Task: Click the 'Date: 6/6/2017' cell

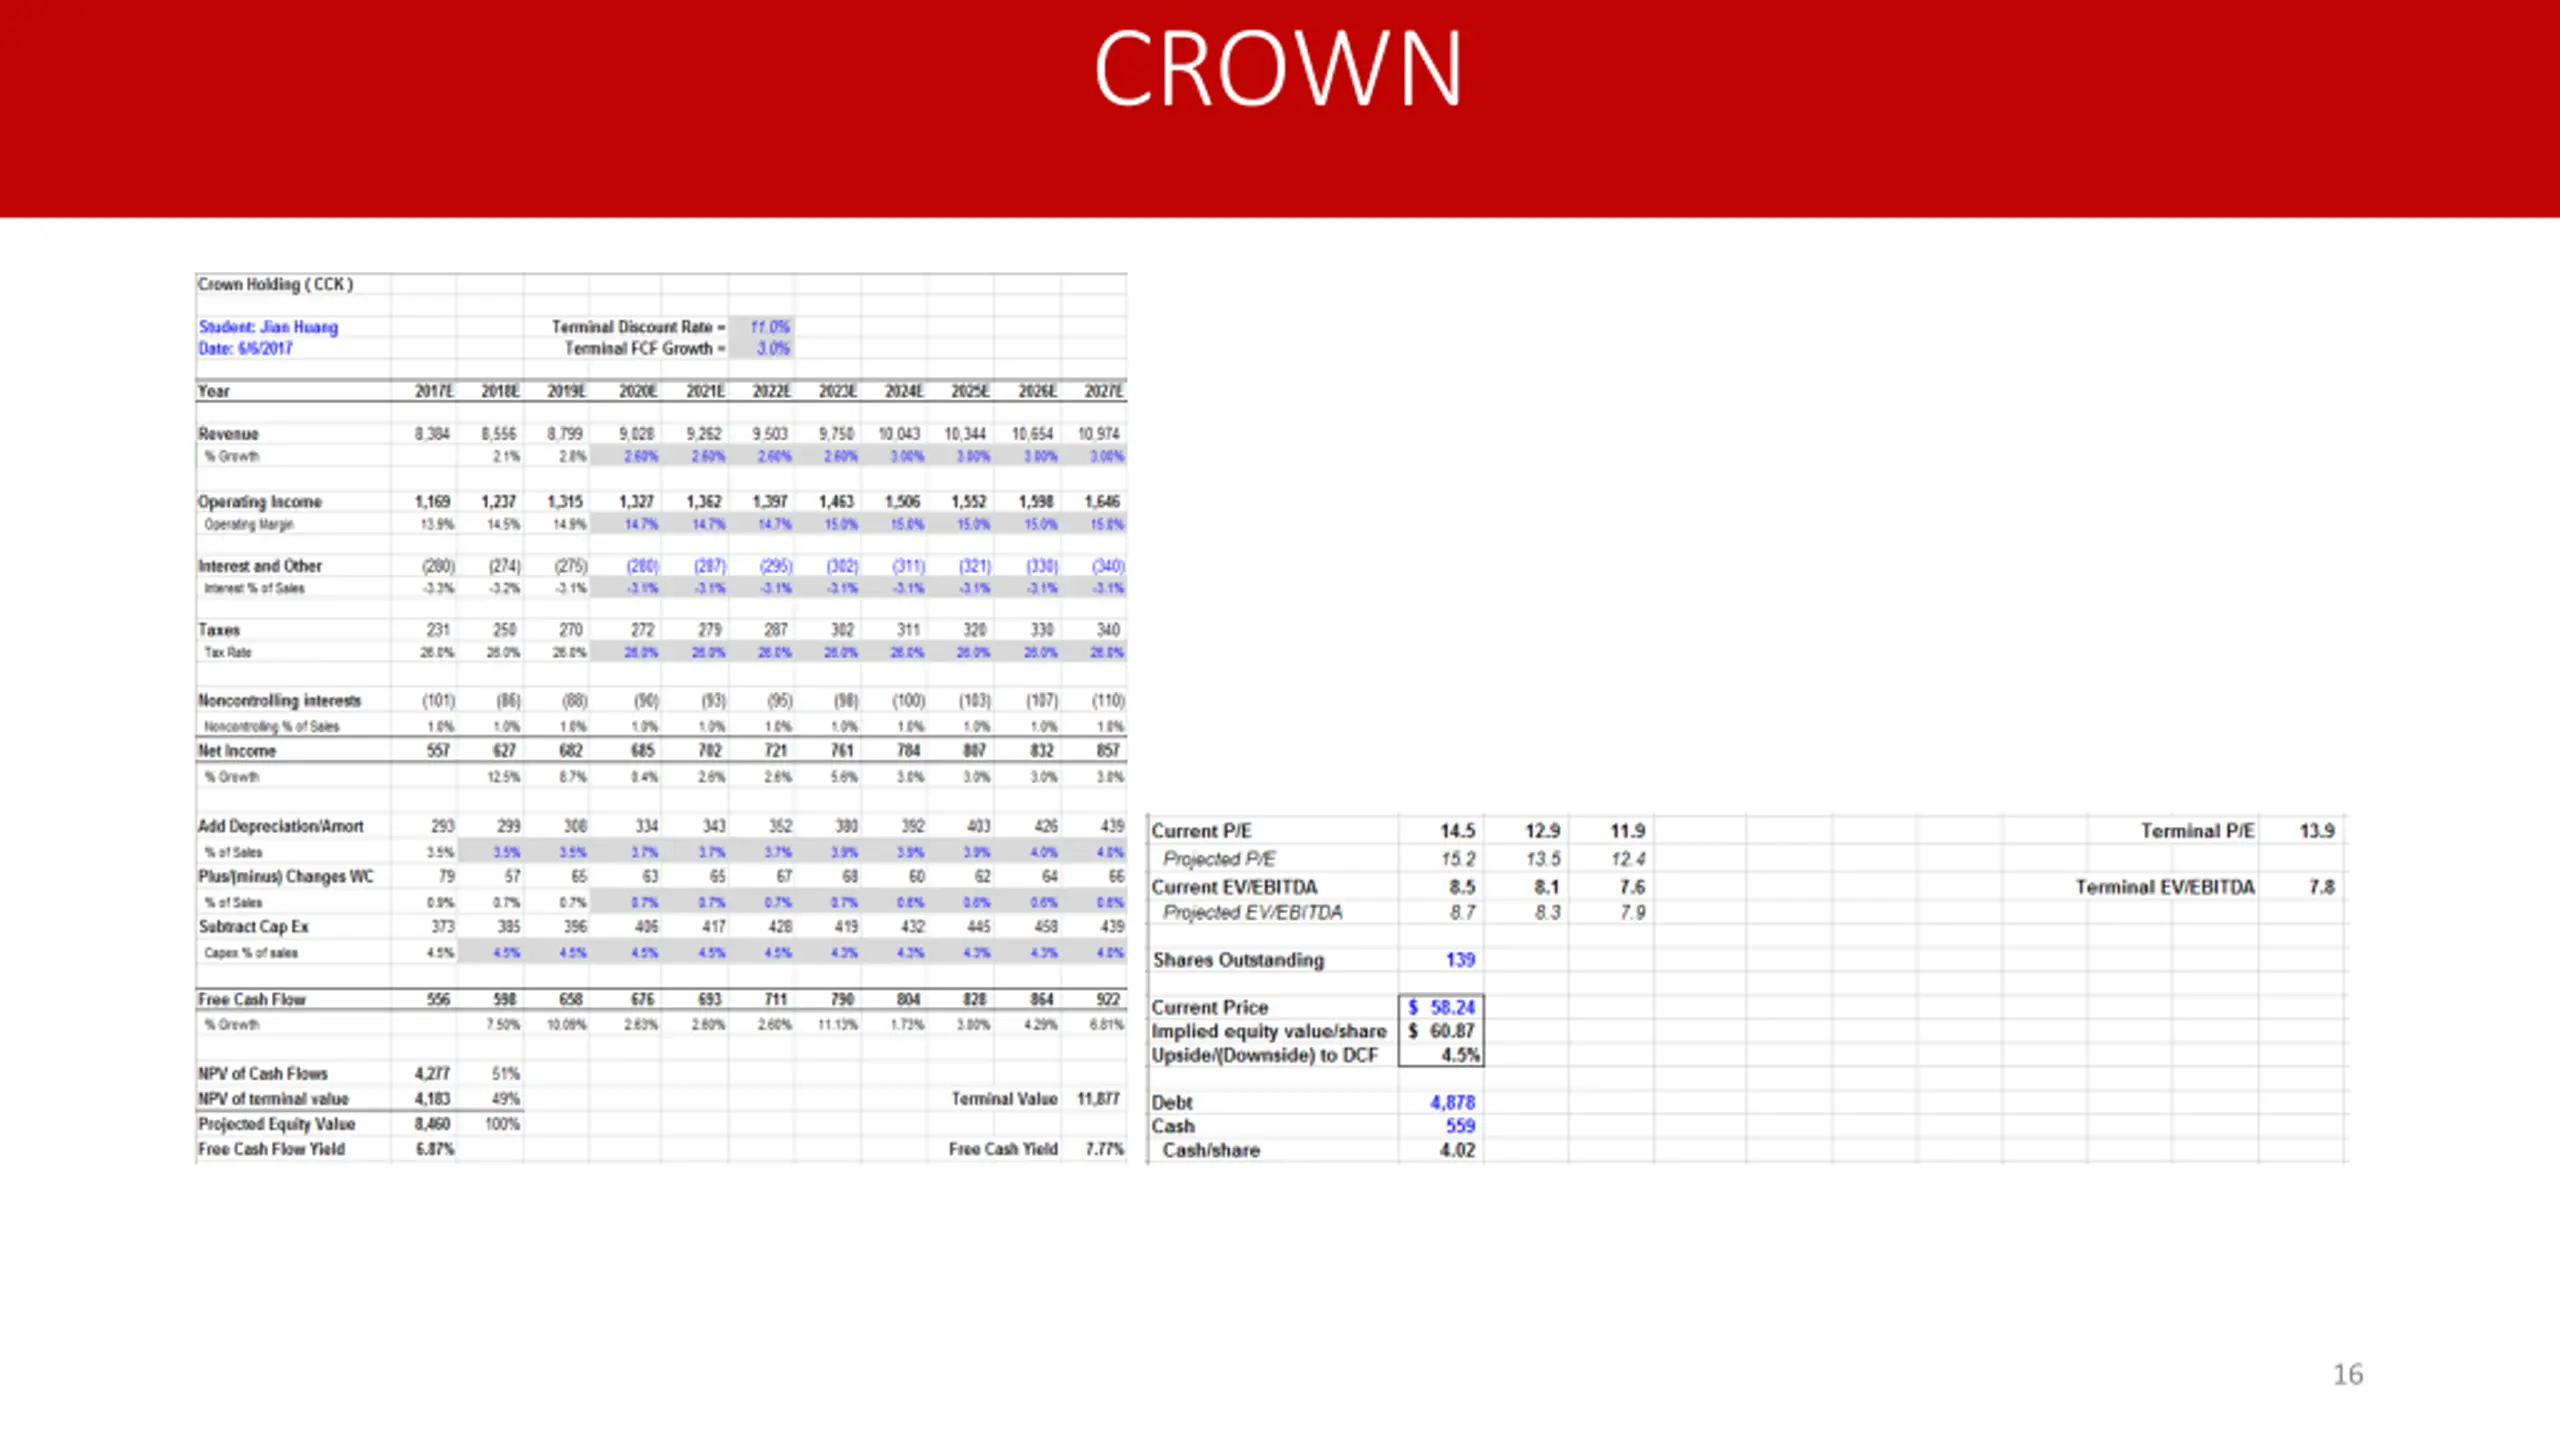Action: coord(245,348)
